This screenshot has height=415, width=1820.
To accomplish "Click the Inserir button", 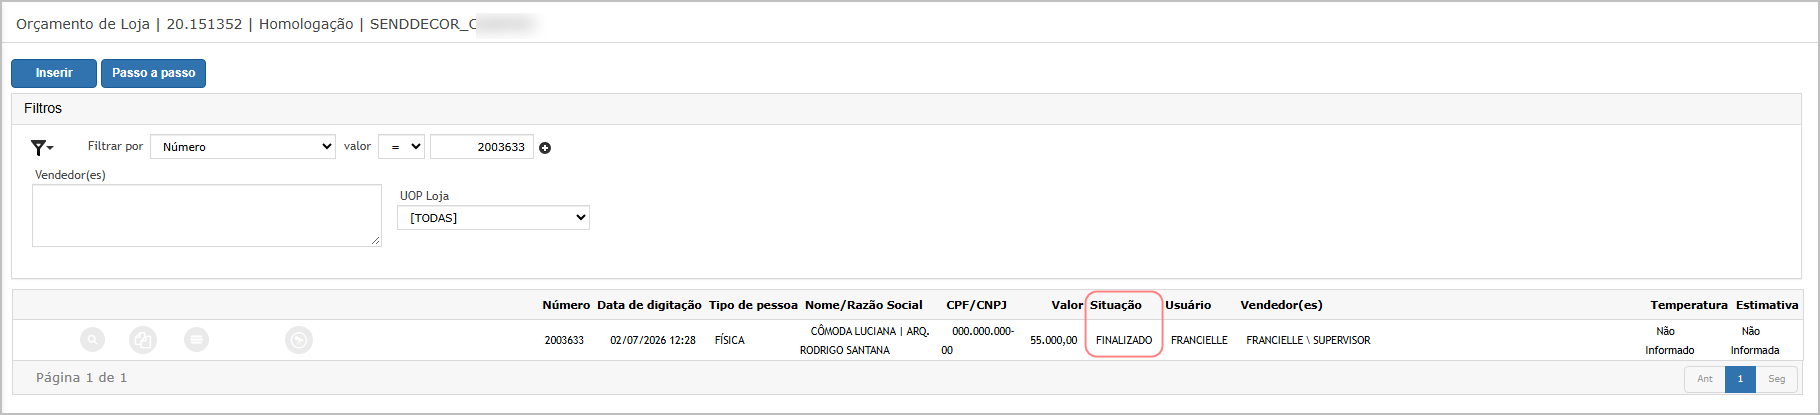I will (x=54, y=73).
